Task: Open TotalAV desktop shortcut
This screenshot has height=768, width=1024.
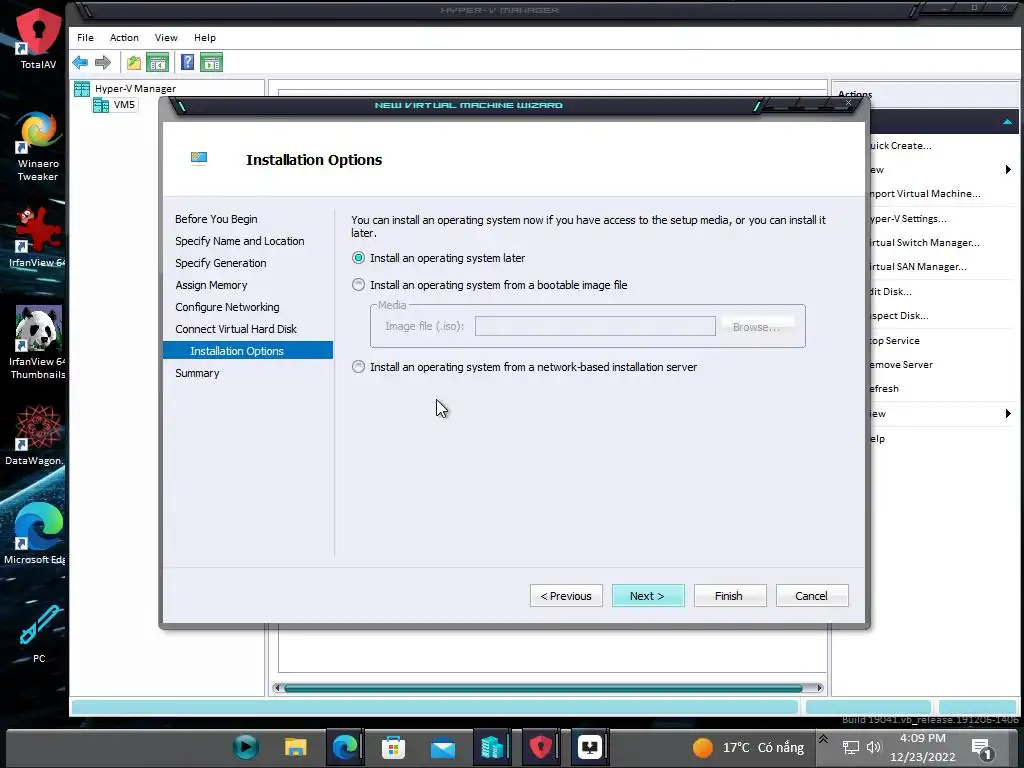Action: click(x=38, y=38)
